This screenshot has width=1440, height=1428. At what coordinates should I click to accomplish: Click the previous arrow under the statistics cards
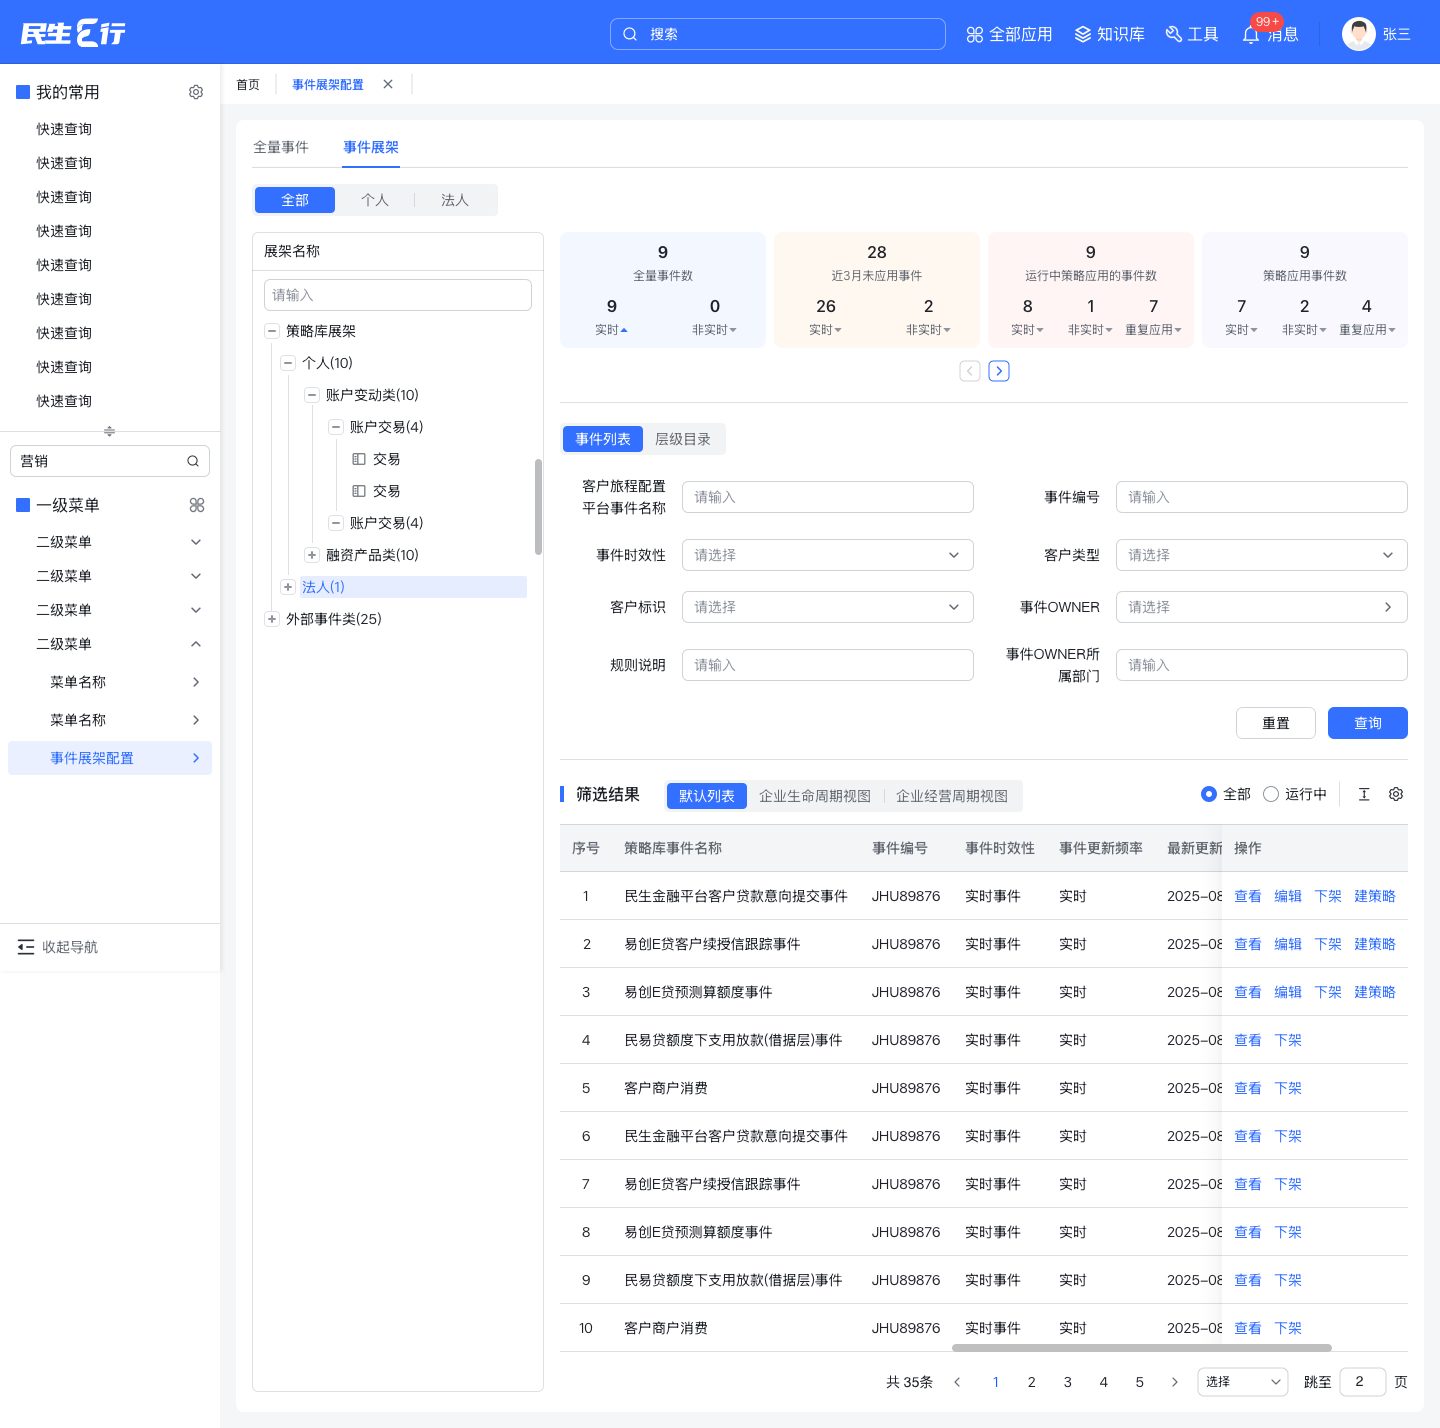click(970, 371)
